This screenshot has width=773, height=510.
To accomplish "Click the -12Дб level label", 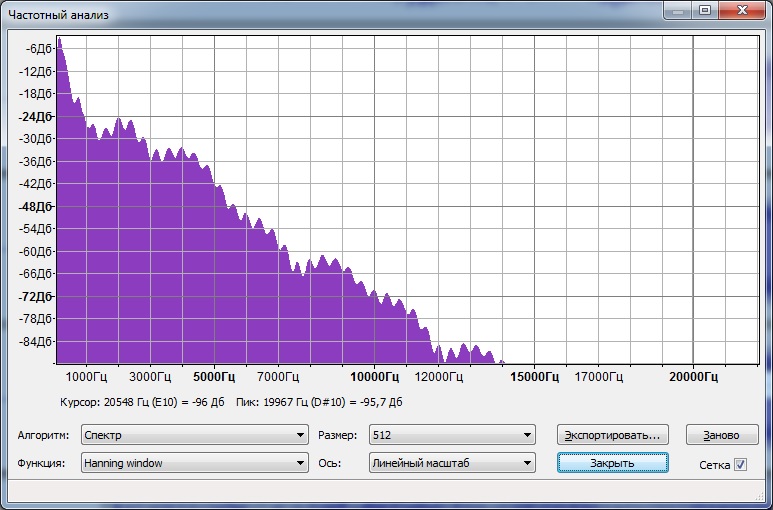I will coord(35,71).
